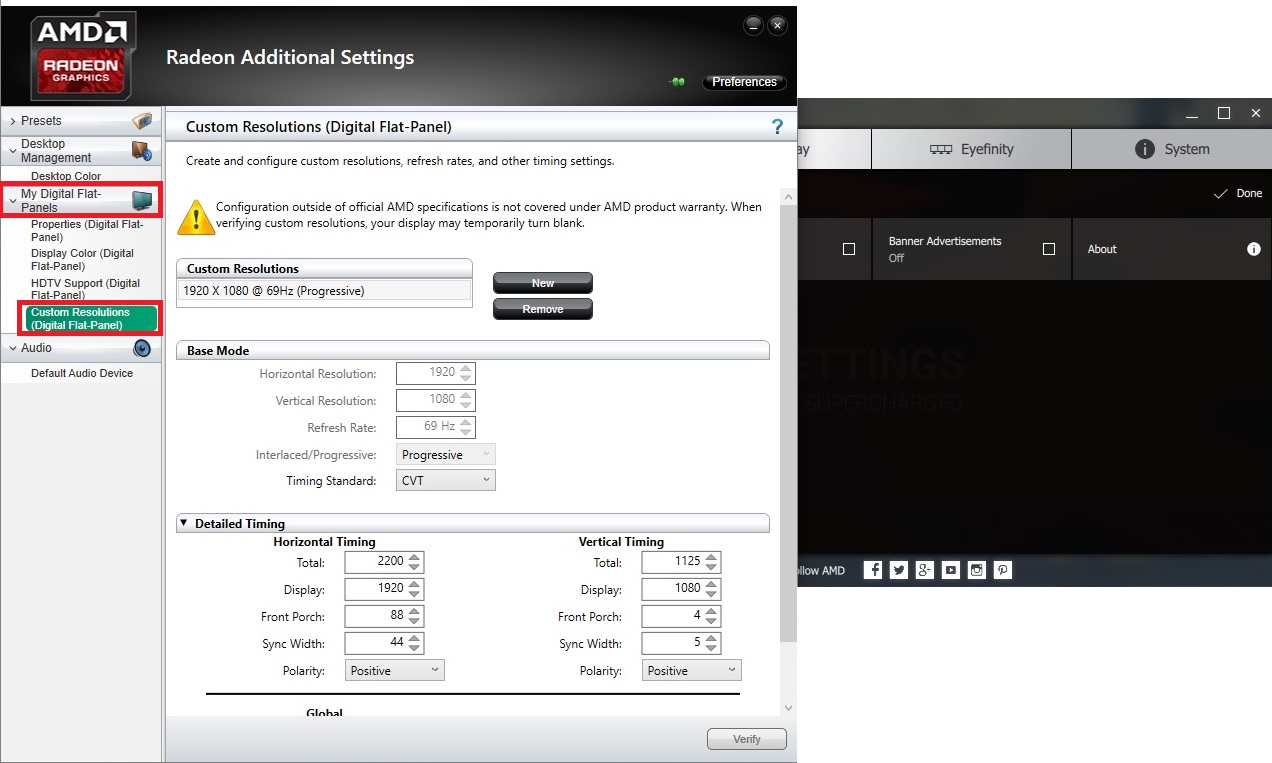
Task: Open the Instagram social icon
Action: pyautogui.click(x=977, y=570)
